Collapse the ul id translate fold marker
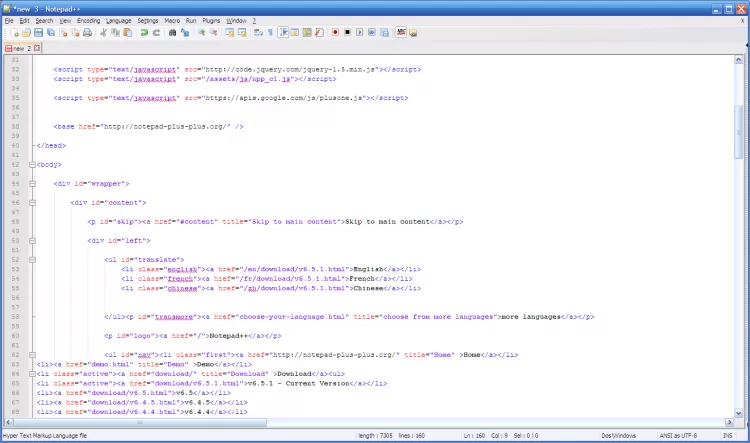 click(x=32, y=259)
